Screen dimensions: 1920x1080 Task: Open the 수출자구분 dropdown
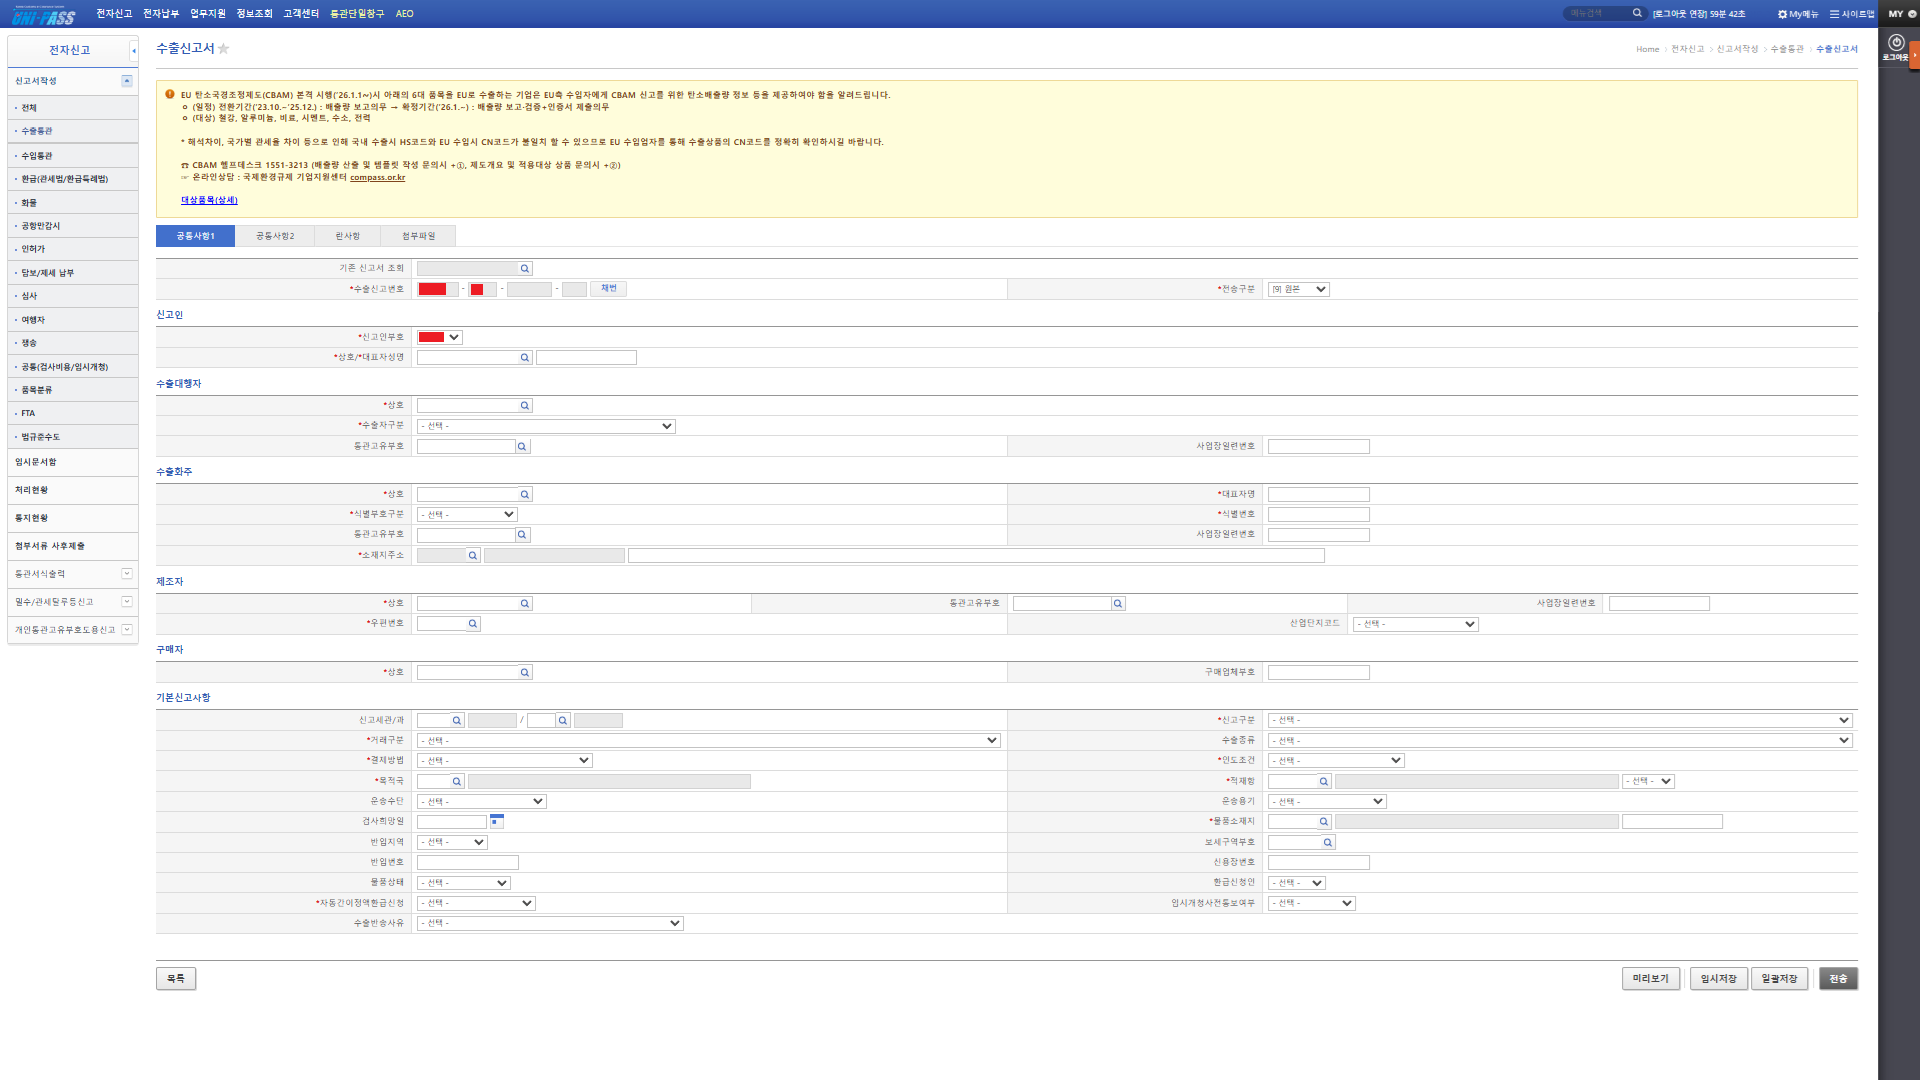click(546, 427)
